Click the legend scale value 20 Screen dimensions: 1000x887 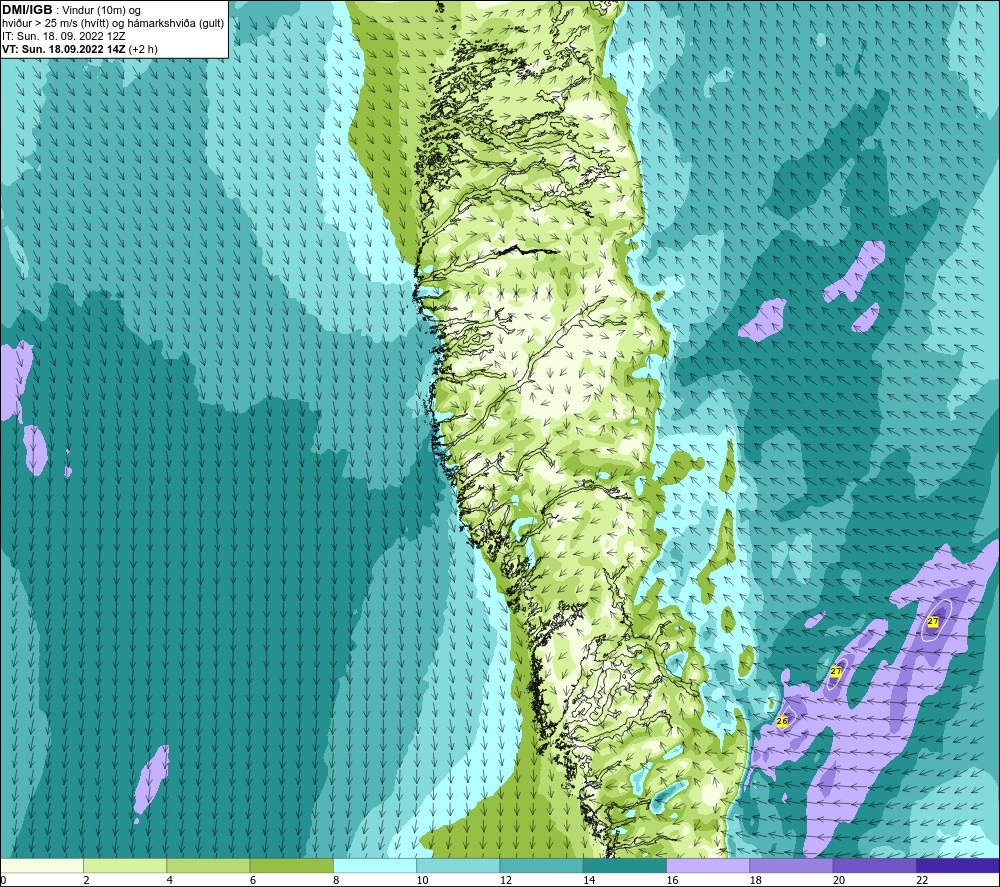(x=839, y=880)
